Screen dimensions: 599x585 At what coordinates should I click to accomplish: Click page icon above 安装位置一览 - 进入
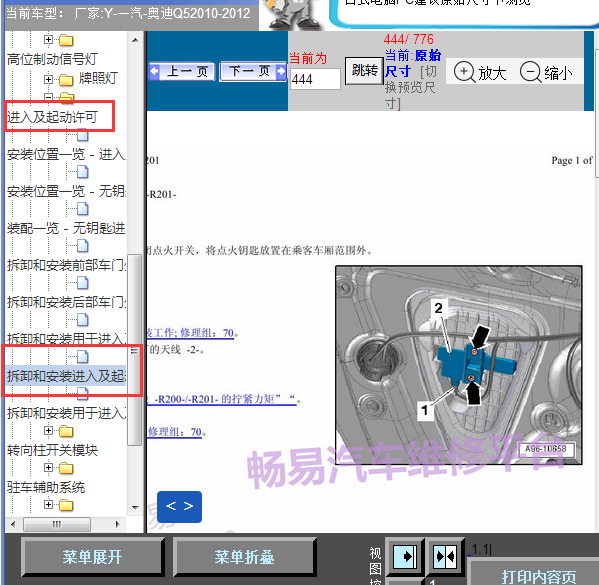coord(83,135)
